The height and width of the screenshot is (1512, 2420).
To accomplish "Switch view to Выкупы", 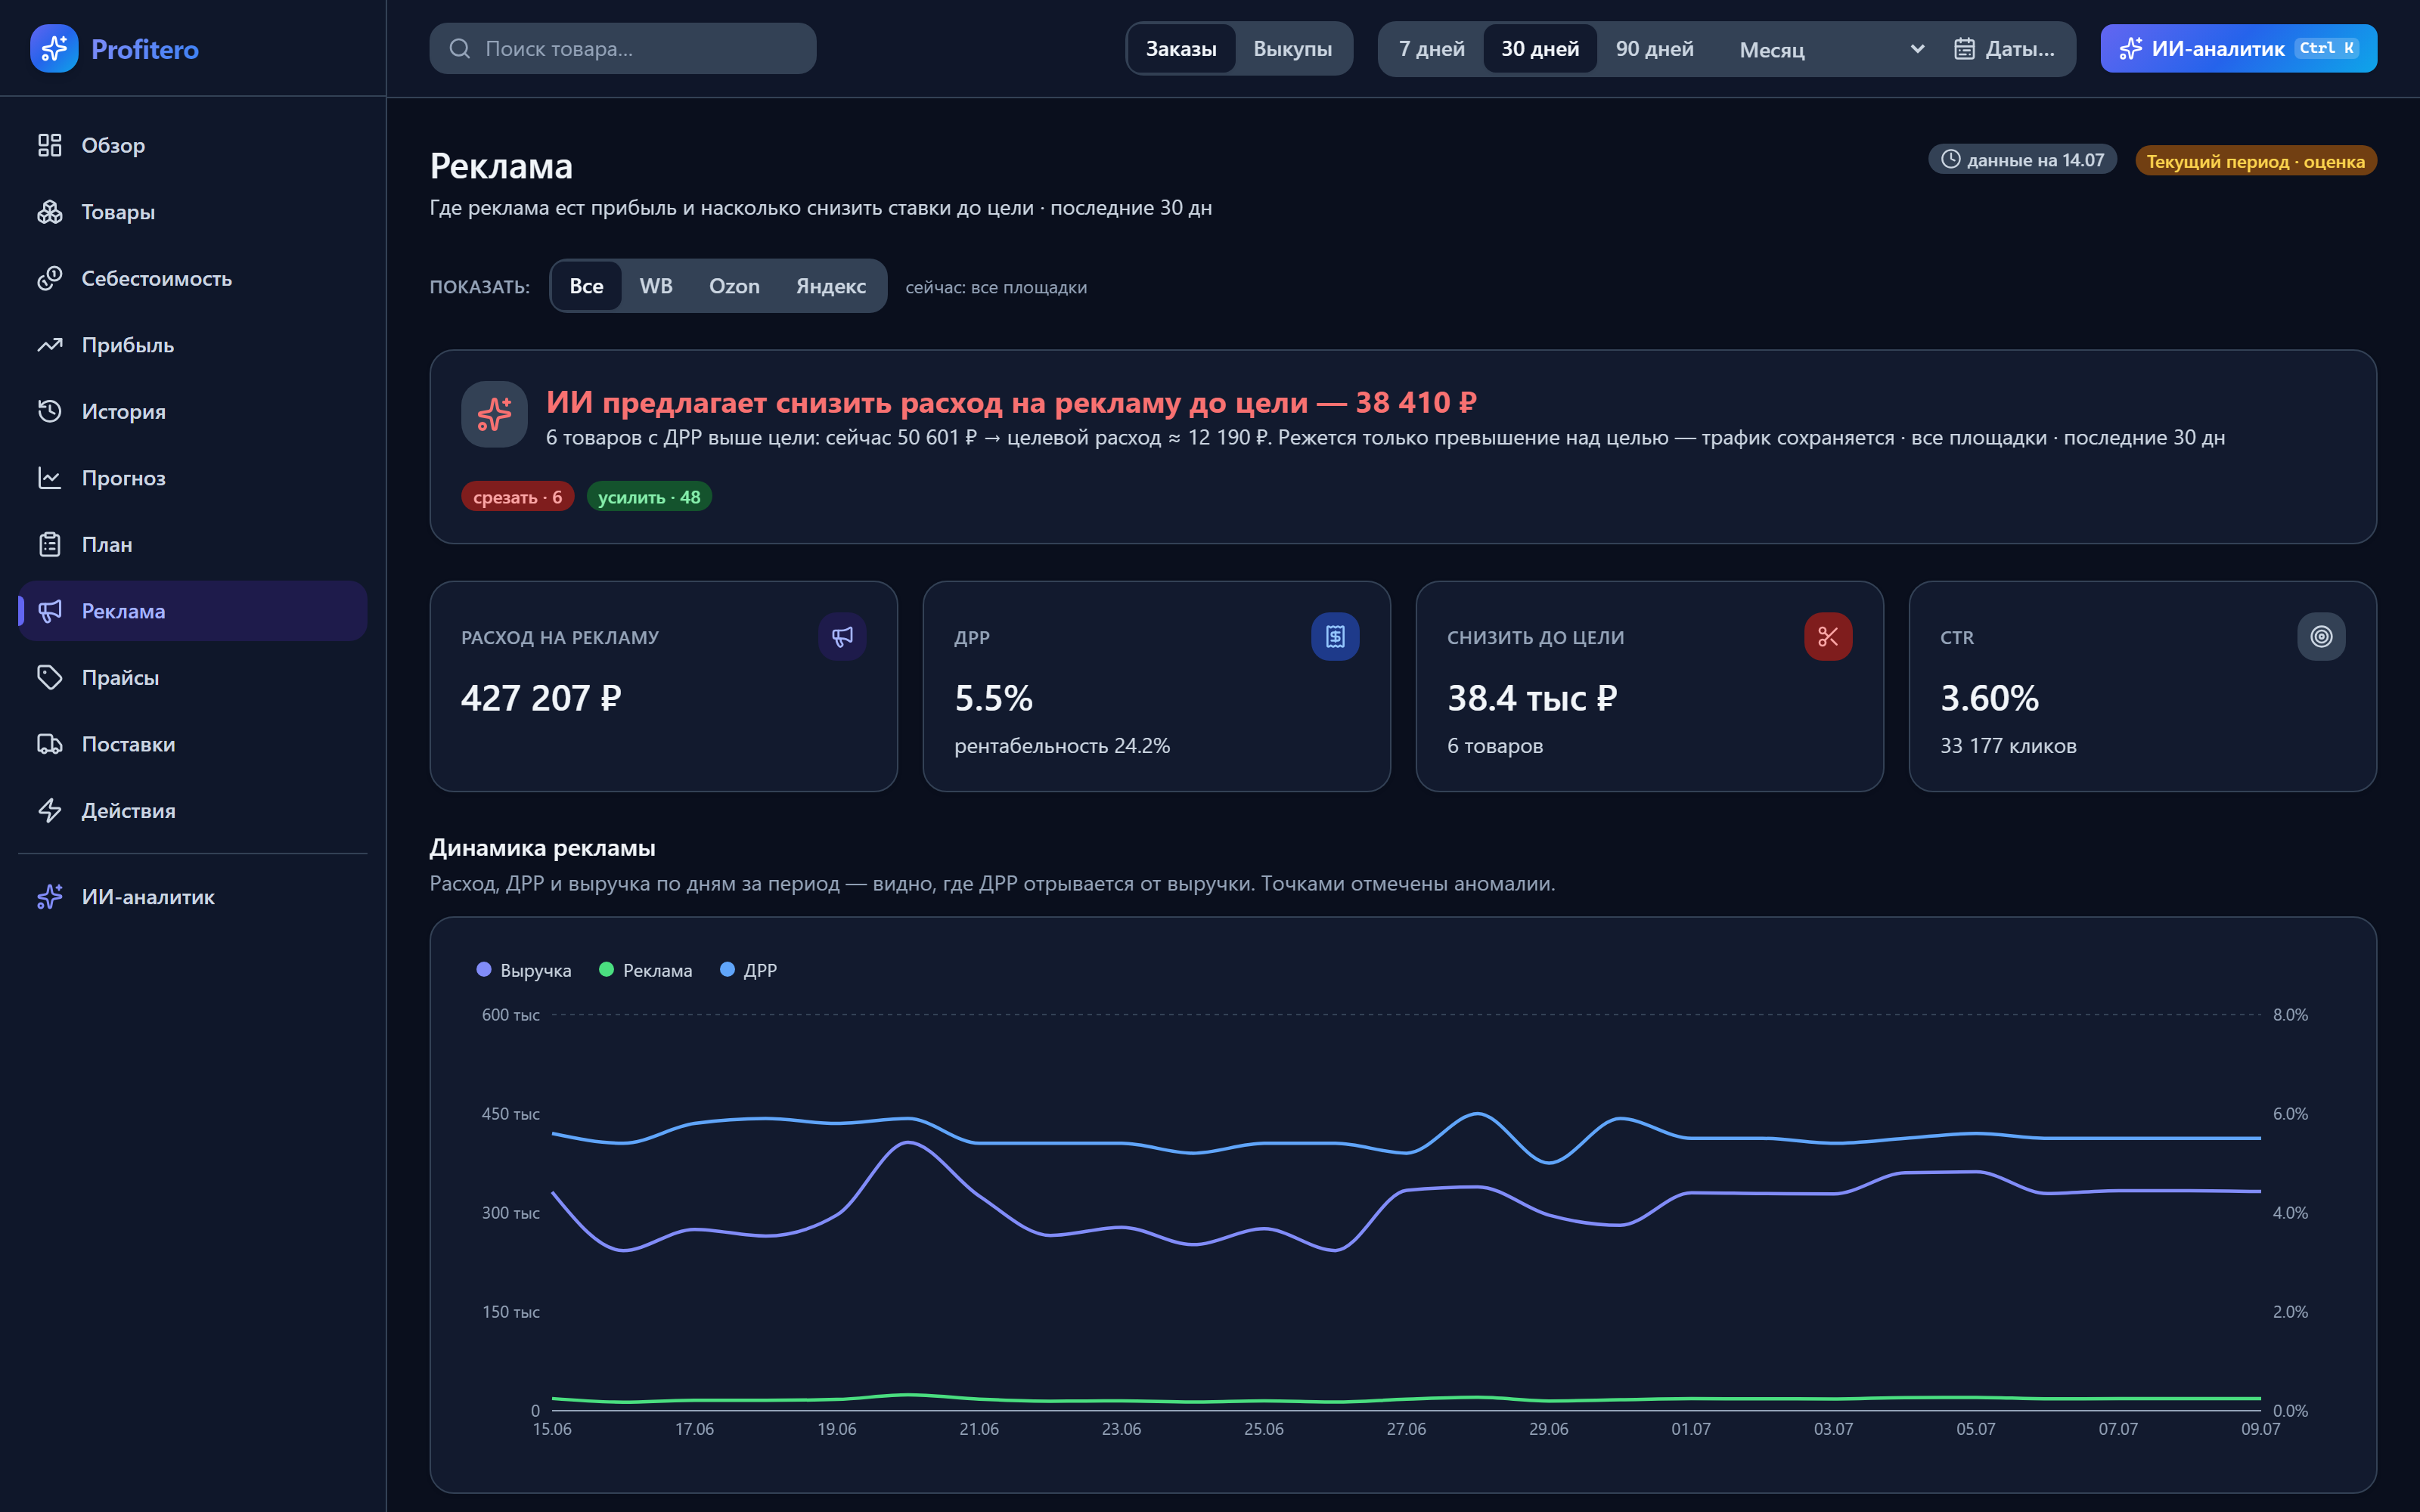I will click(x=1292, y=49).
